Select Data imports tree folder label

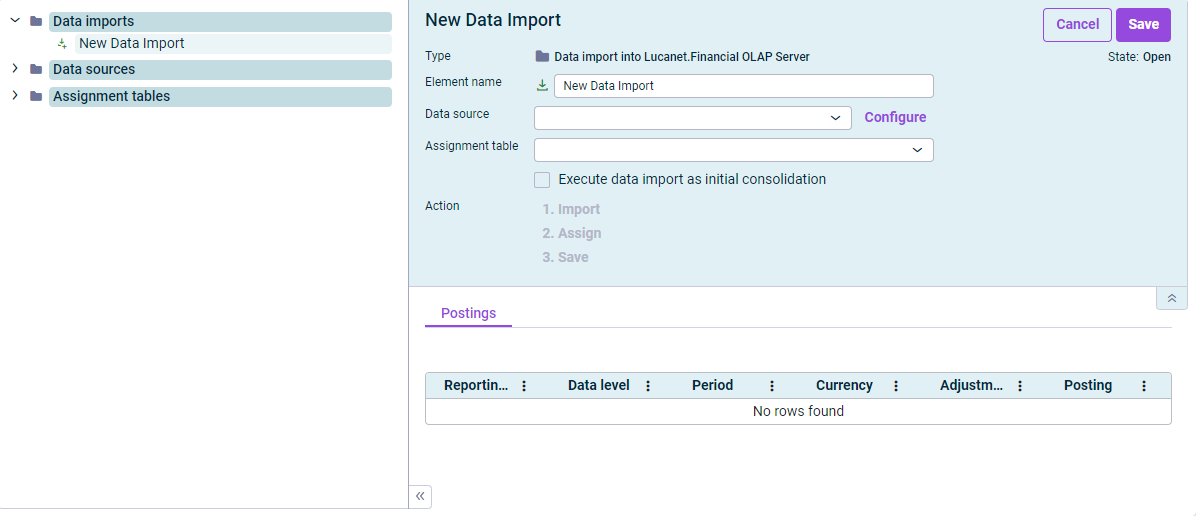coord(220,21)
